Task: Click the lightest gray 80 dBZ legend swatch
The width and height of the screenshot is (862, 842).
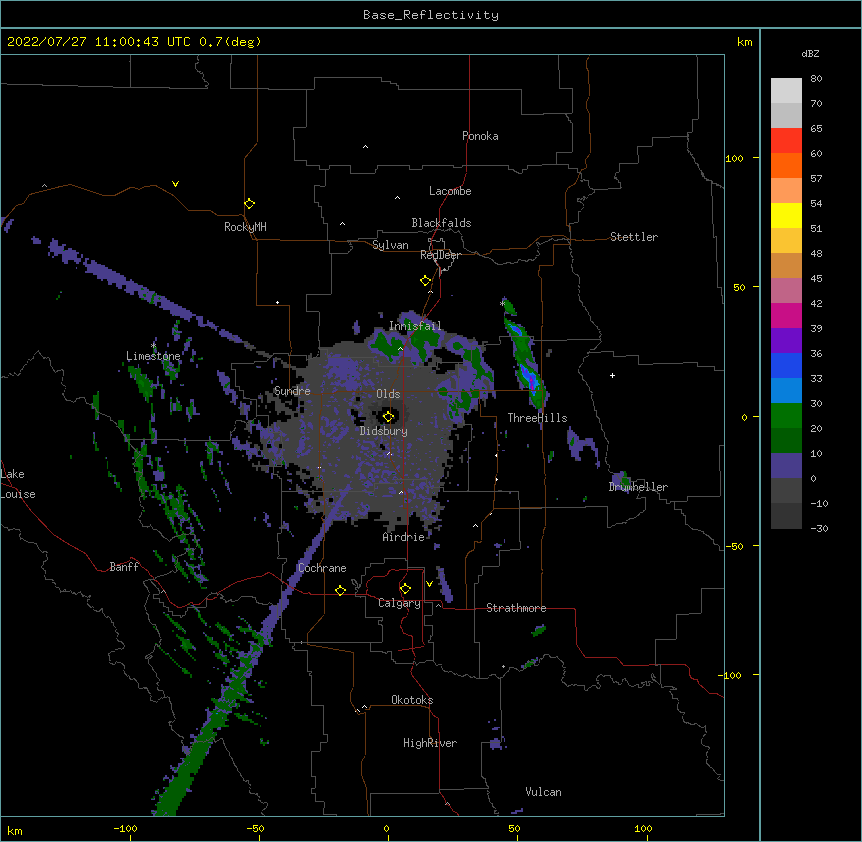Action: point(786,91)
